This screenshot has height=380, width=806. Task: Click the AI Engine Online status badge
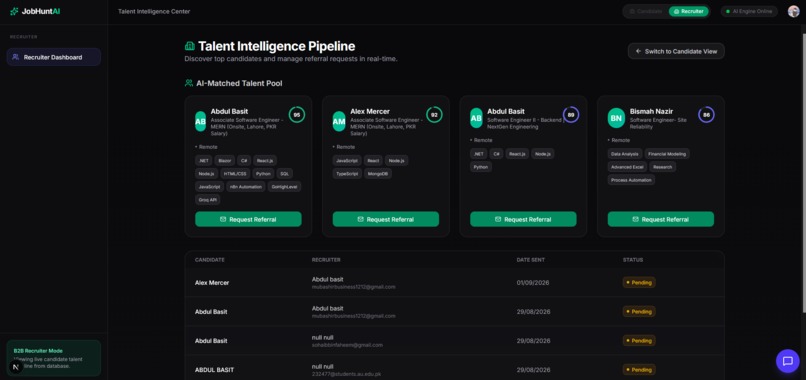pos(749,11)
